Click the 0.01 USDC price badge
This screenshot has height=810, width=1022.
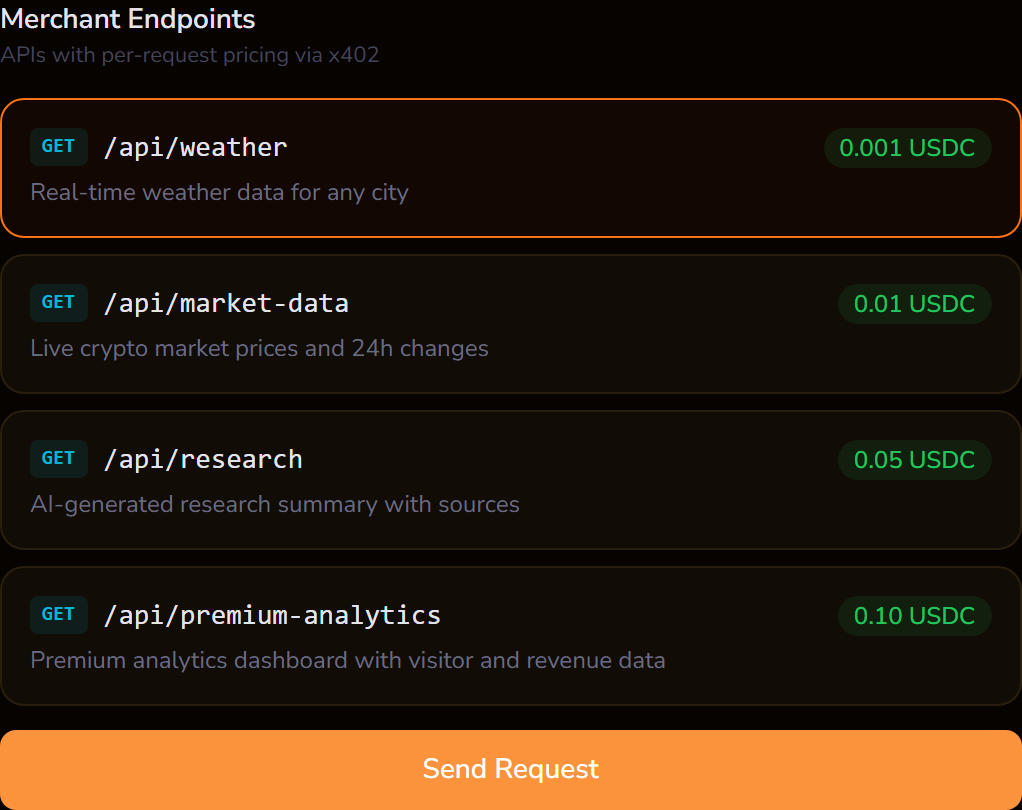pos(913,303)
